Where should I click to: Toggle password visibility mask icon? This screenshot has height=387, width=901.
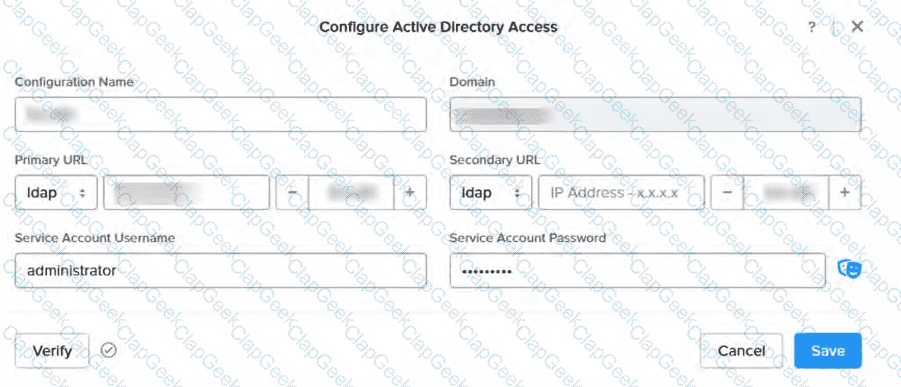click(x=849, y=269)
